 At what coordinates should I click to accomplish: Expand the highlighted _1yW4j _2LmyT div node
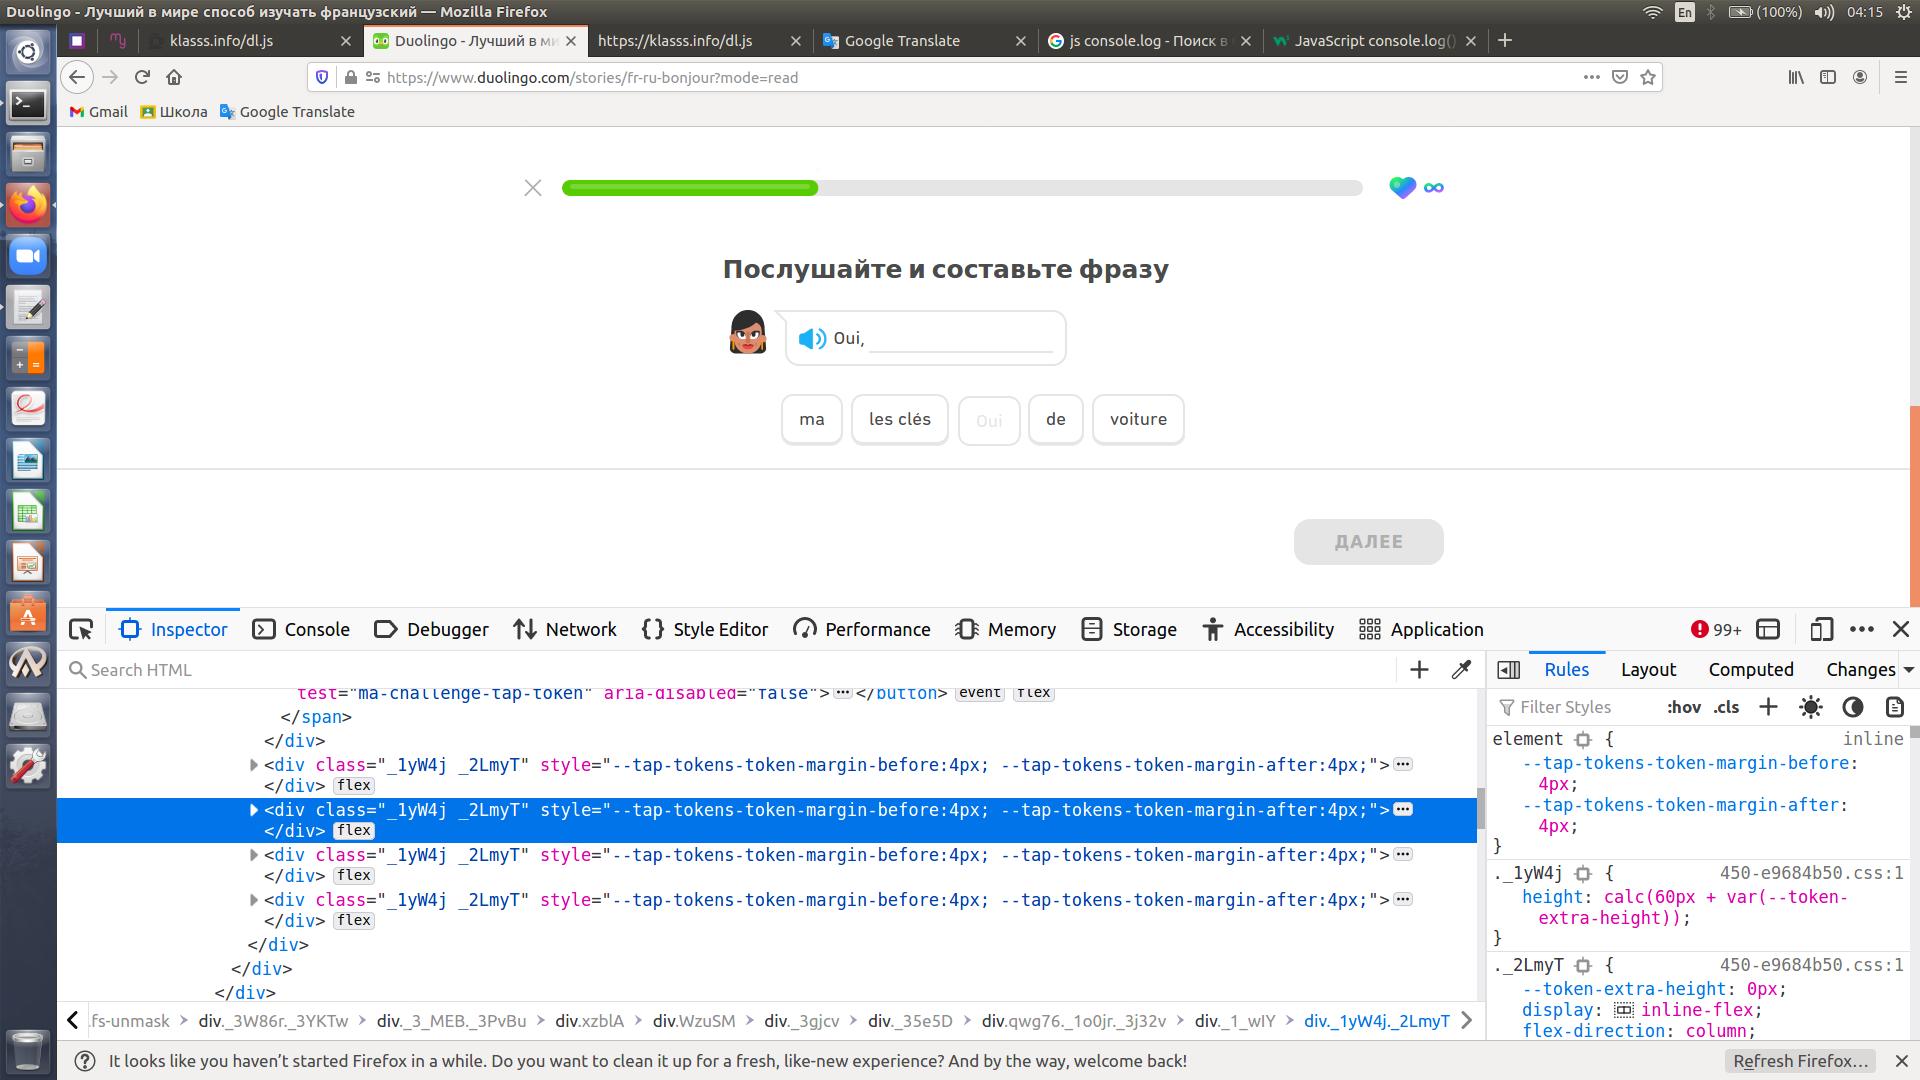click(254, 810)
